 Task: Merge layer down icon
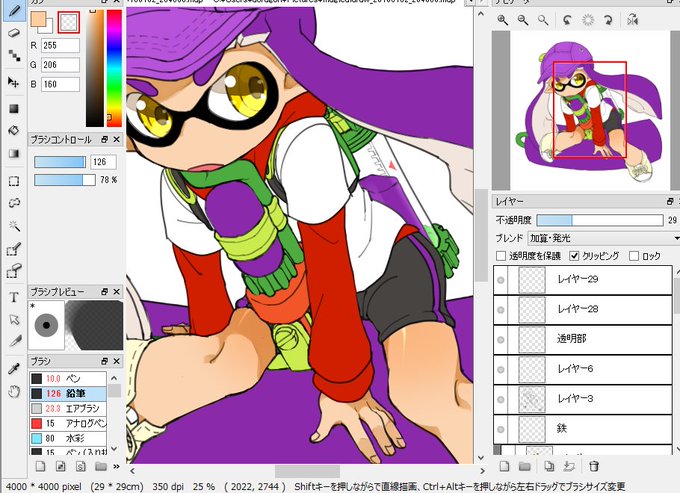click(569, 467)
